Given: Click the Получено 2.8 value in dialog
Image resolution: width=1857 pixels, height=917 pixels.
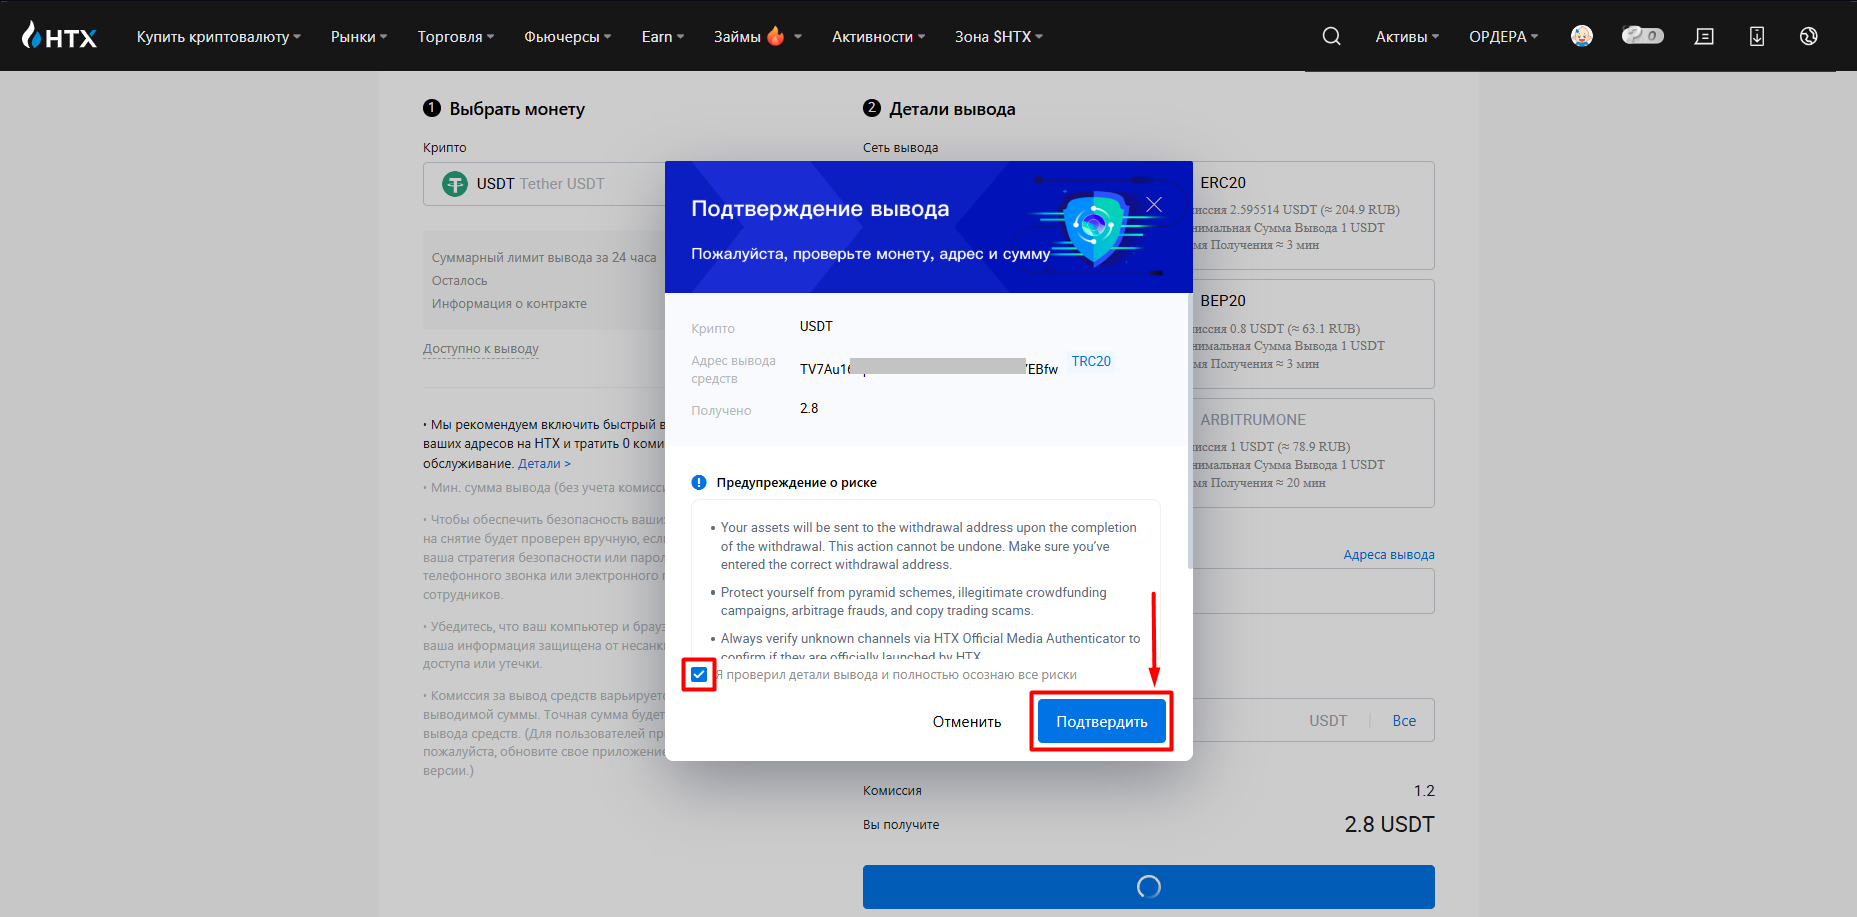Looking at the screenshot, I should point(809,408).
